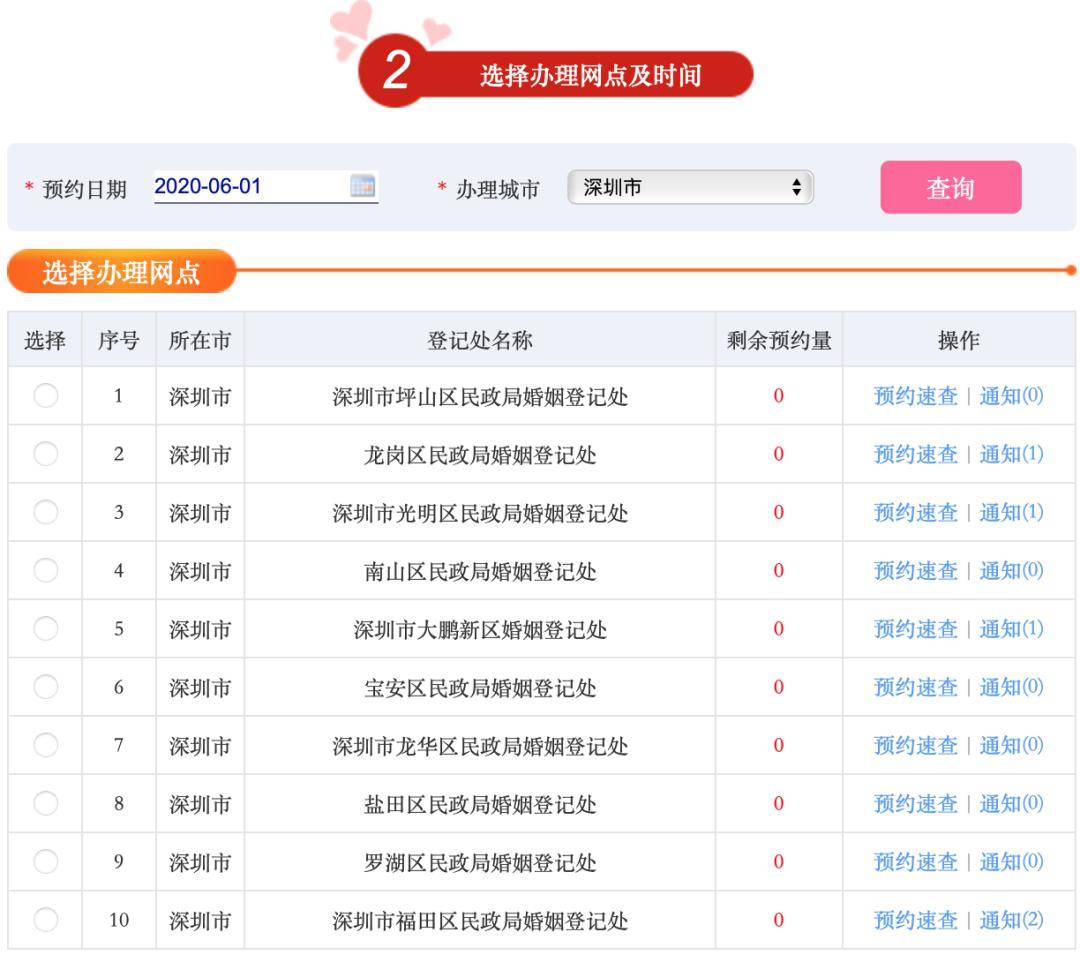Image resolution: width=1080 pixels, height=955 pixels.
Task: Open the 办理城市 dropdown showing 深圳市
Action: [x=690, y=187]
